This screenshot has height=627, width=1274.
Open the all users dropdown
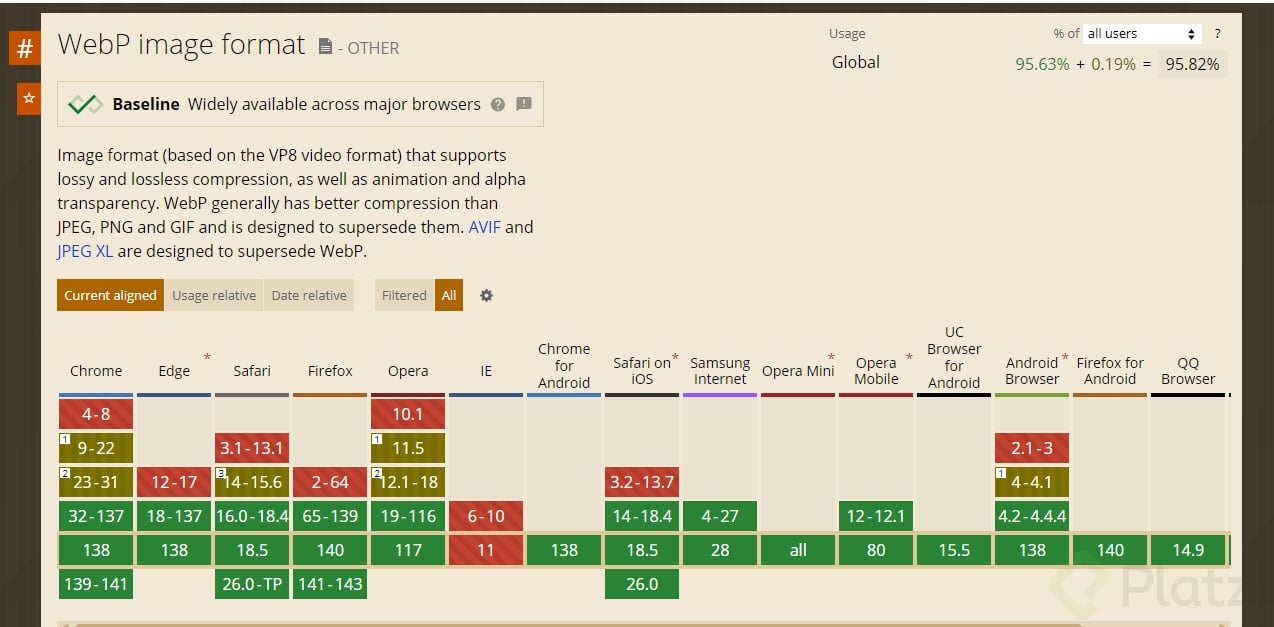pyautogui.click(x=1141, y=34)
